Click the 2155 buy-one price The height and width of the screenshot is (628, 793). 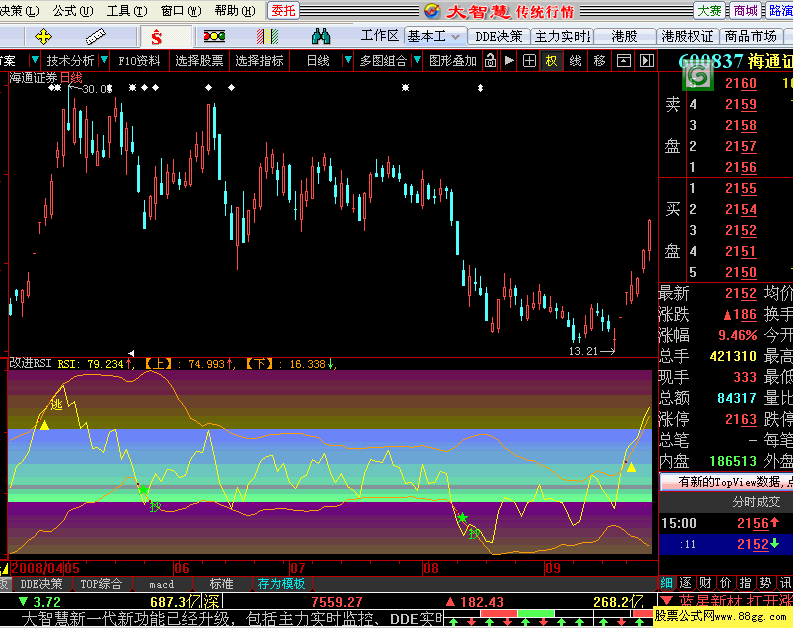pyautogui.click(x=740, y=189)
